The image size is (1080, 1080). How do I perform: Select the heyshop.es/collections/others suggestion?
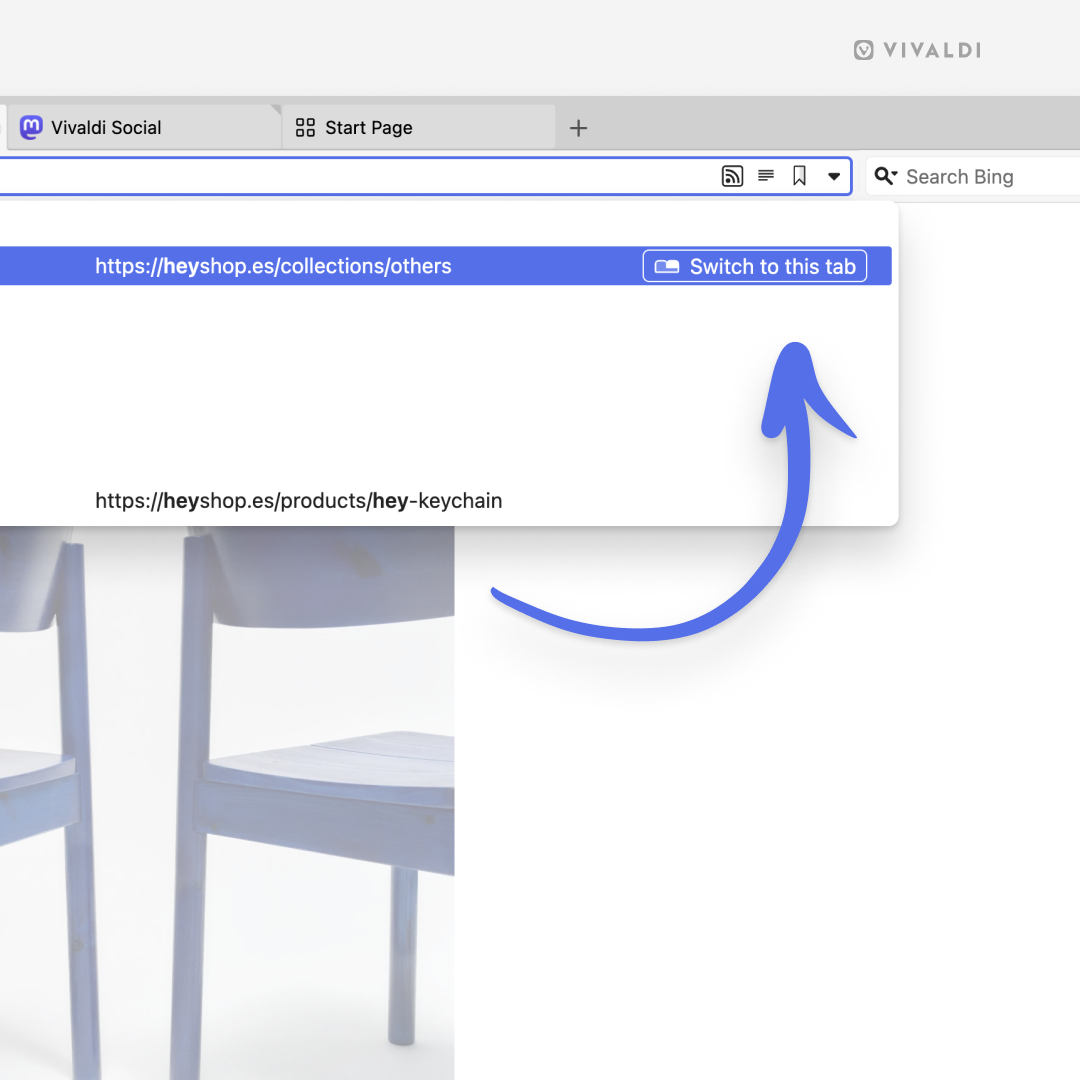(446, 266)
